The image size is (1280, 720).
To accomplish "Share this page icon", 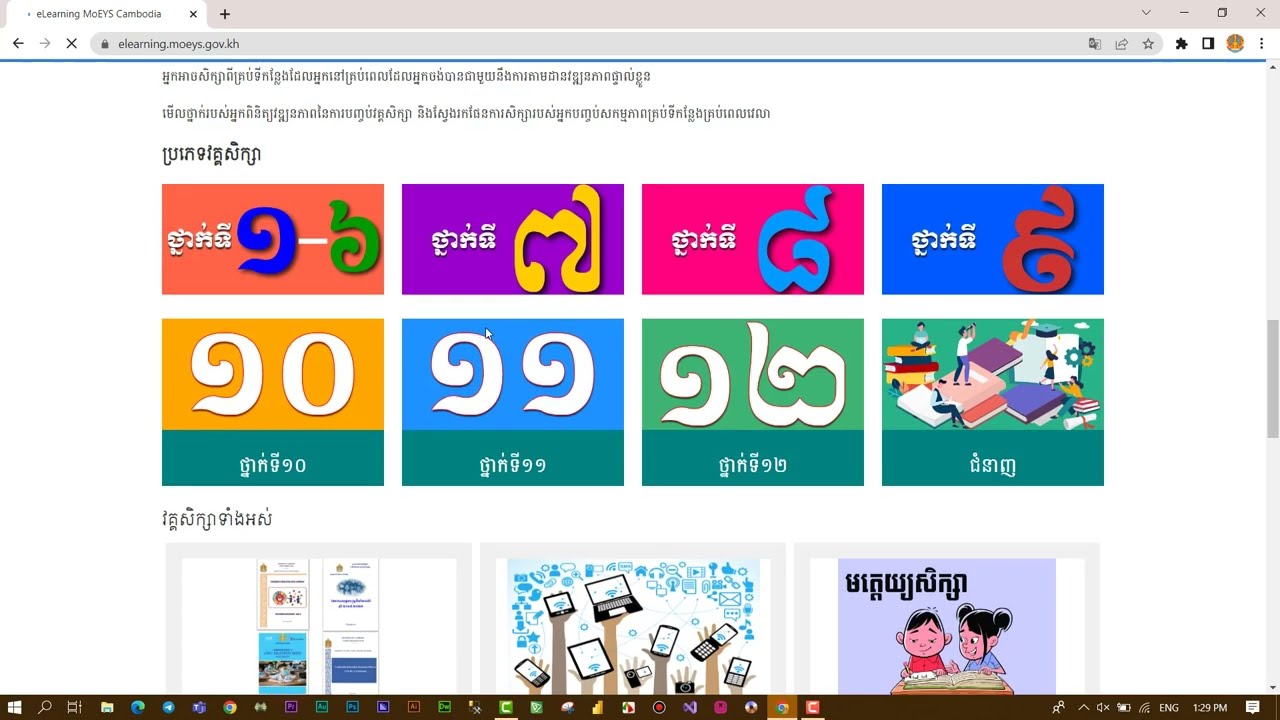I will [x=1122, y=44].
